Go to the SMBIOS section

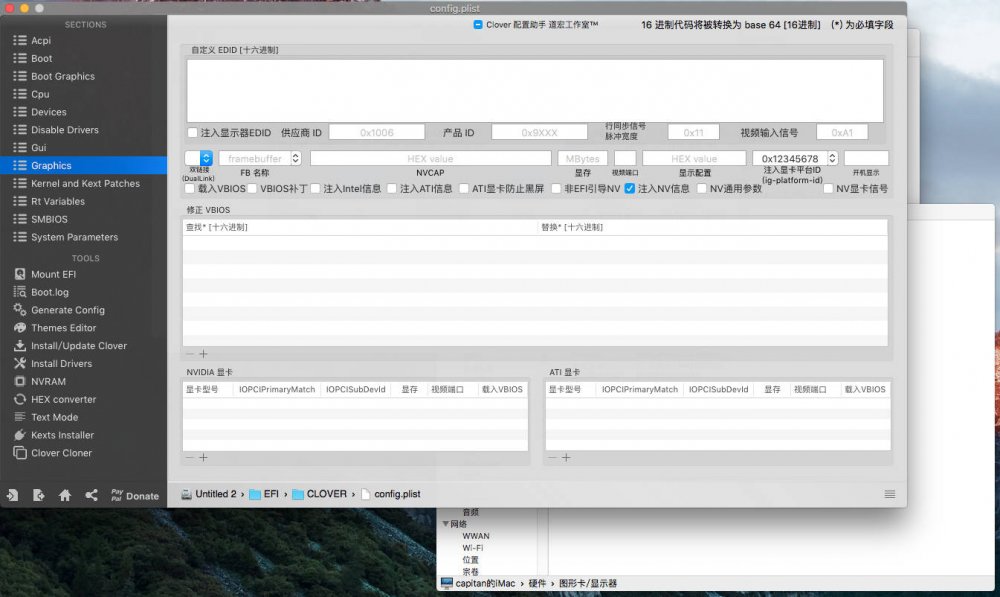(x=49, y=219)
